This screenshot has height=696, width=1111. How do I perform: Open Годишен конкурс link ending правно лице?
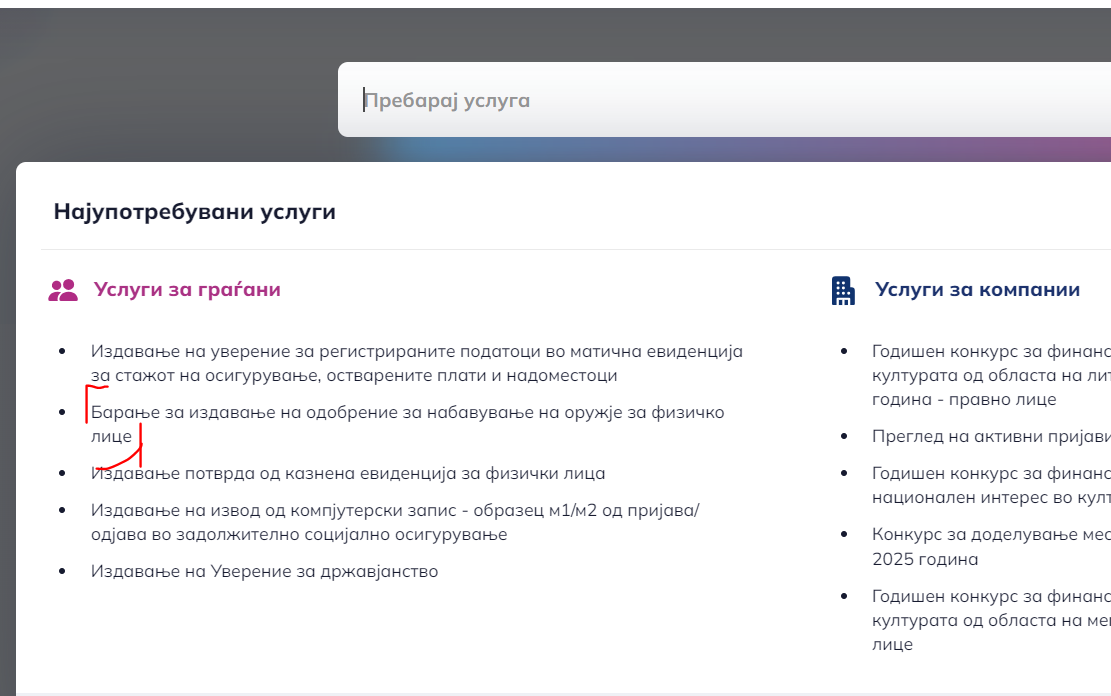click(991, 376)
